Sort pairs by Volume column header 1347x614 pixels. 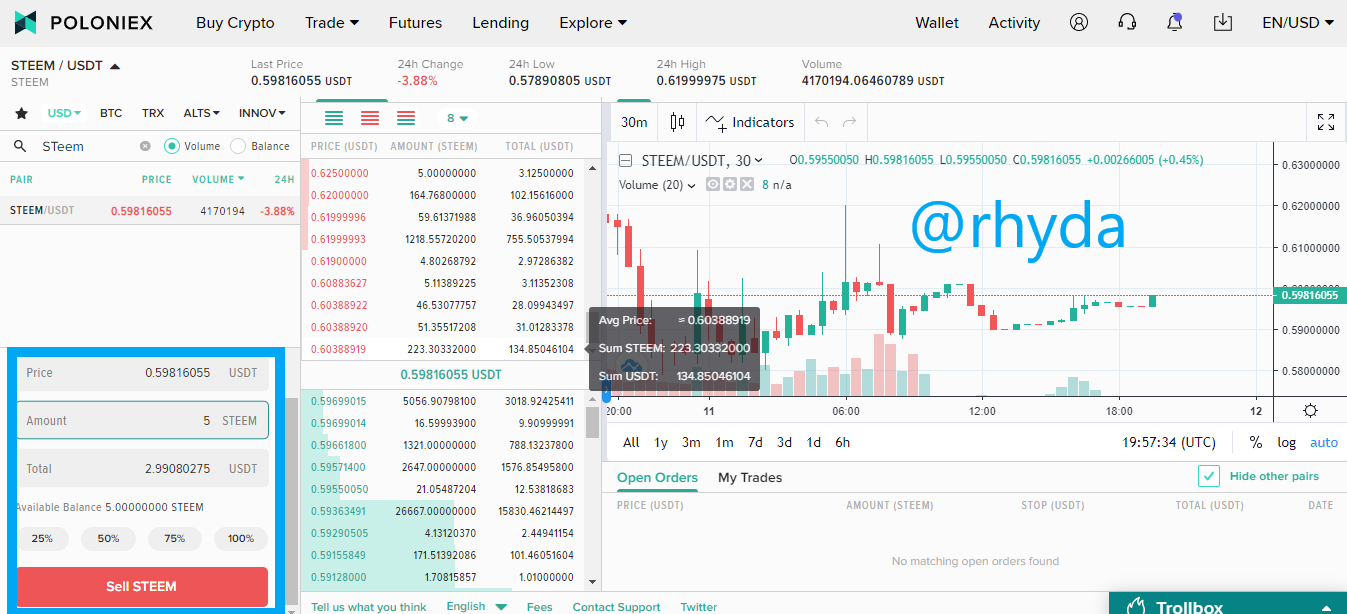[x=219, y=180]
